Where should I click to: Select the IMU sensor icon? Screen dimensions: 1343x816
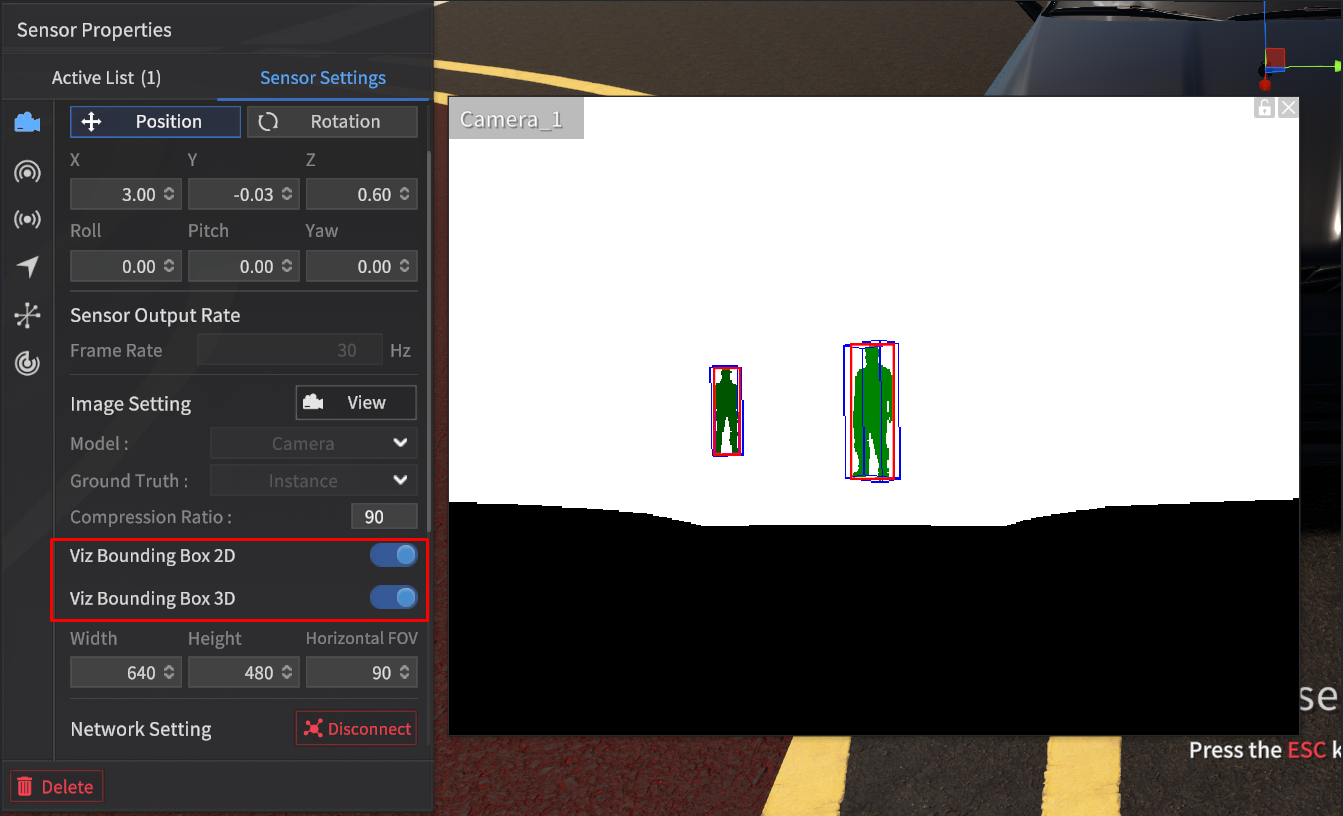(x=27, y=316)
